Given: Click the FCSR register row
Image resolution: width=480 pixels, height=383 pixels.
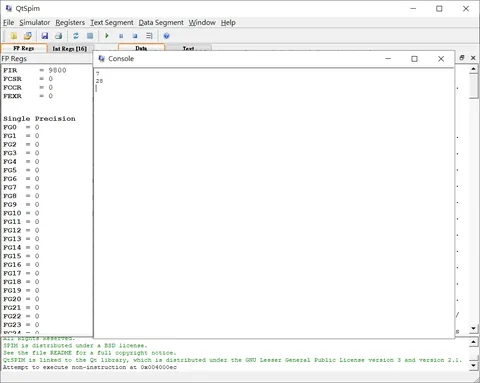Looking at the screenshot, I should pos(28,79).
